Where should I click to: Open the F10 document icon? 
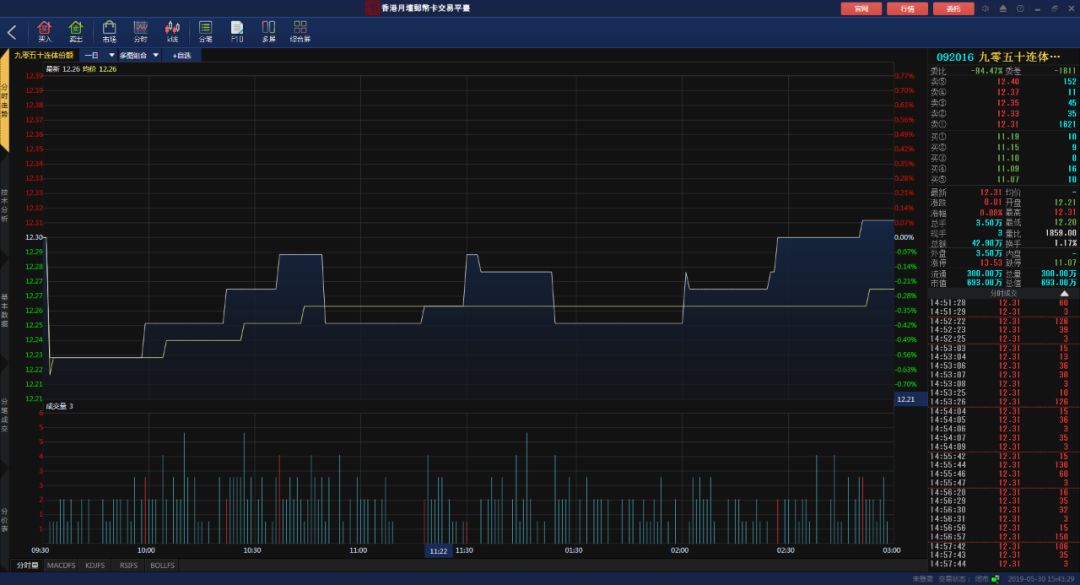[x=237, y=31]
